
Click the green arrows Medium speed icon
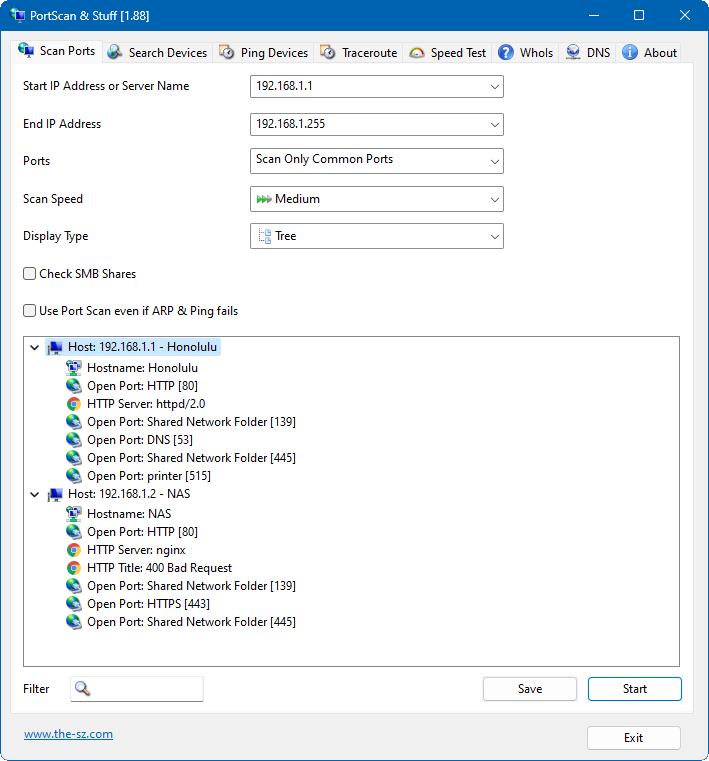tap(264, 199)
